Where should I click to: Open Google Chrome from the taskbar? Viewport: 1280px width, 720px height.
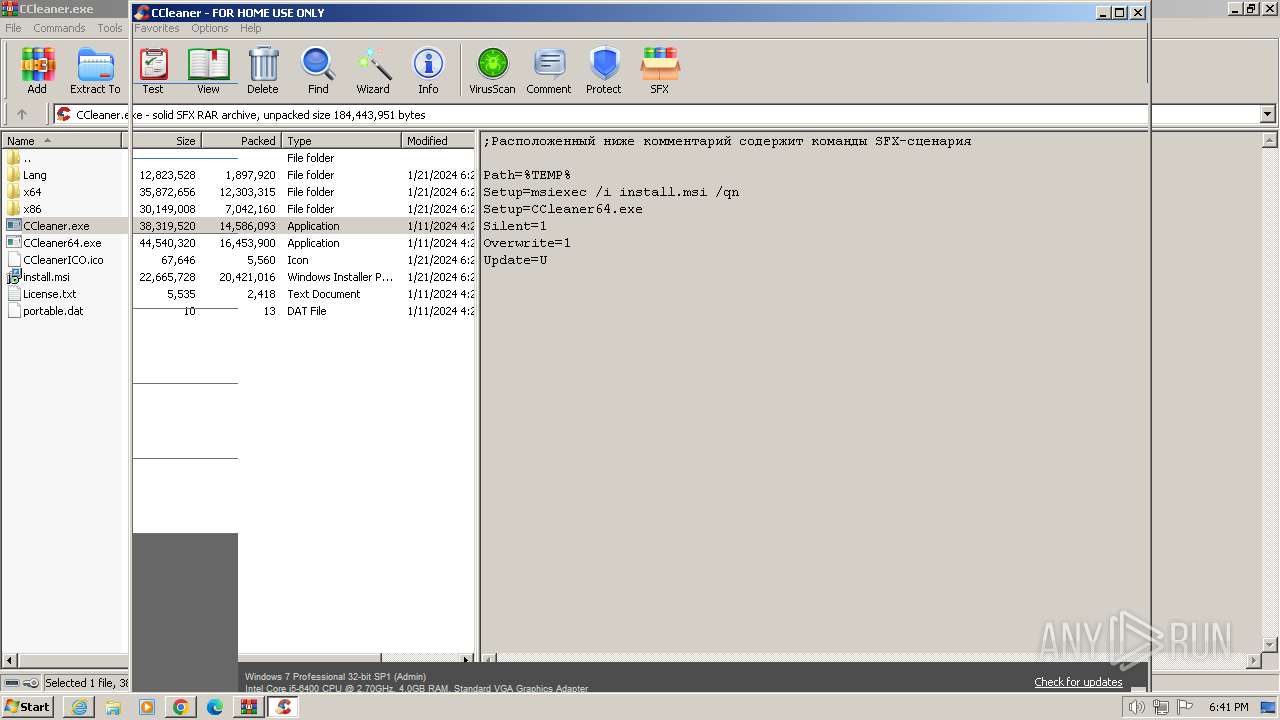(x=181, y=707)
